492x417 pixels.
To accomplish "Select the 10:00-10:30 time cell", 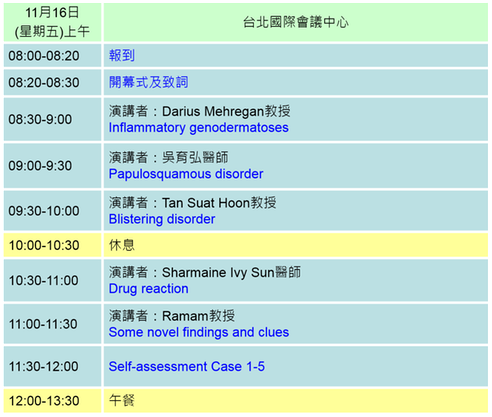I will coord(52,245).
